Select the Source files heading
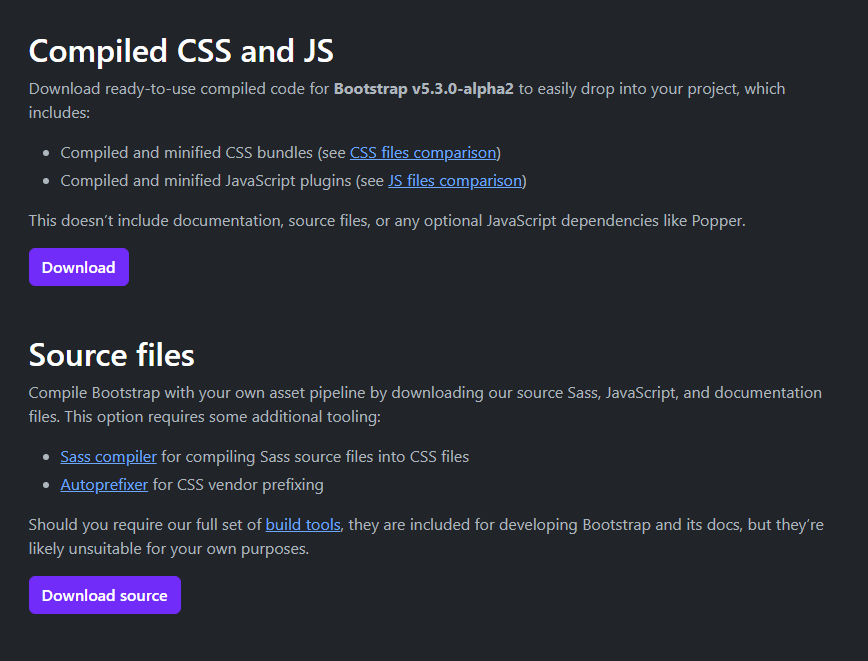 tap(111, 355)
